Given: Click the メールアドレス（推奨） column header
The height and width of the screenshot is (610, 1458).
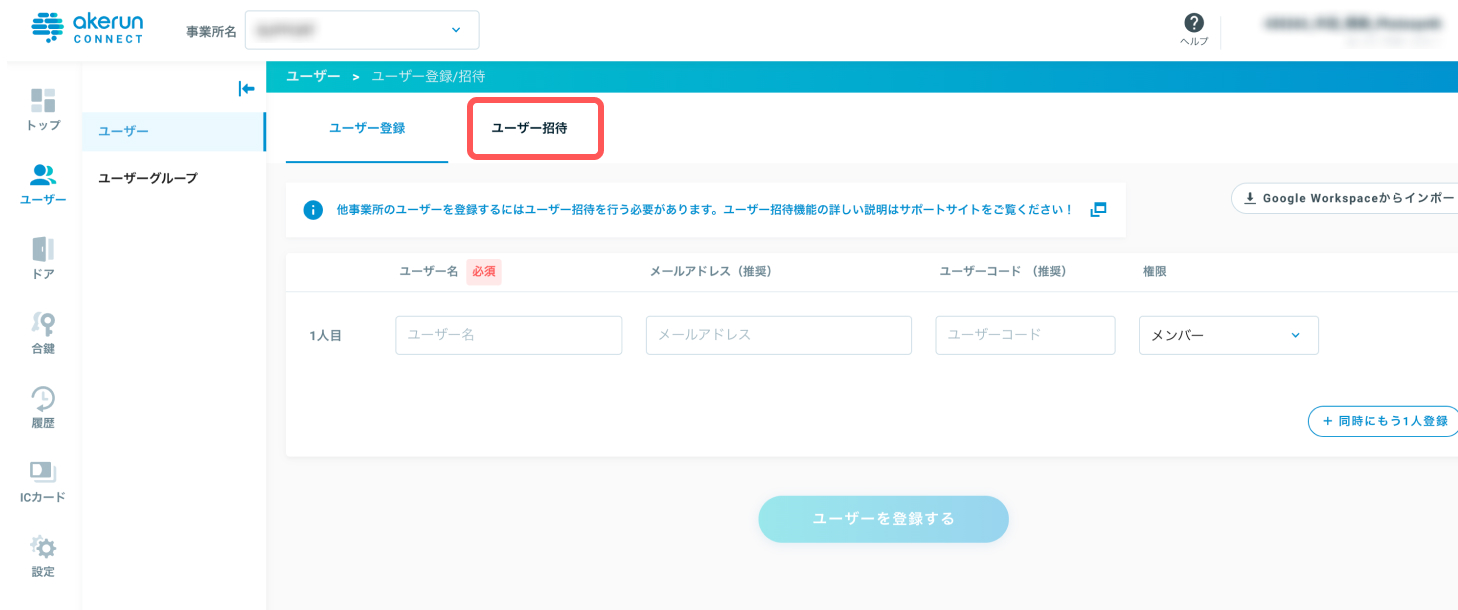Looking at the screenshot, I should 711,271.
